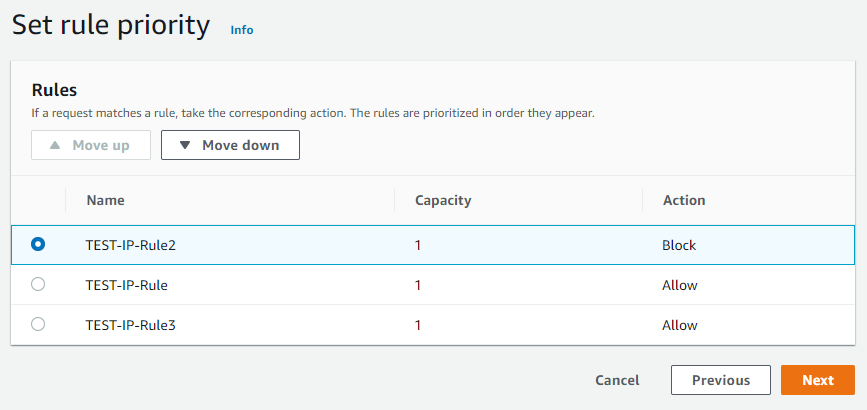This screenshot has width=867, height=410.
Task: Select the TEST-IP-Rule3 radio button
Action: (x=38, y=324)
